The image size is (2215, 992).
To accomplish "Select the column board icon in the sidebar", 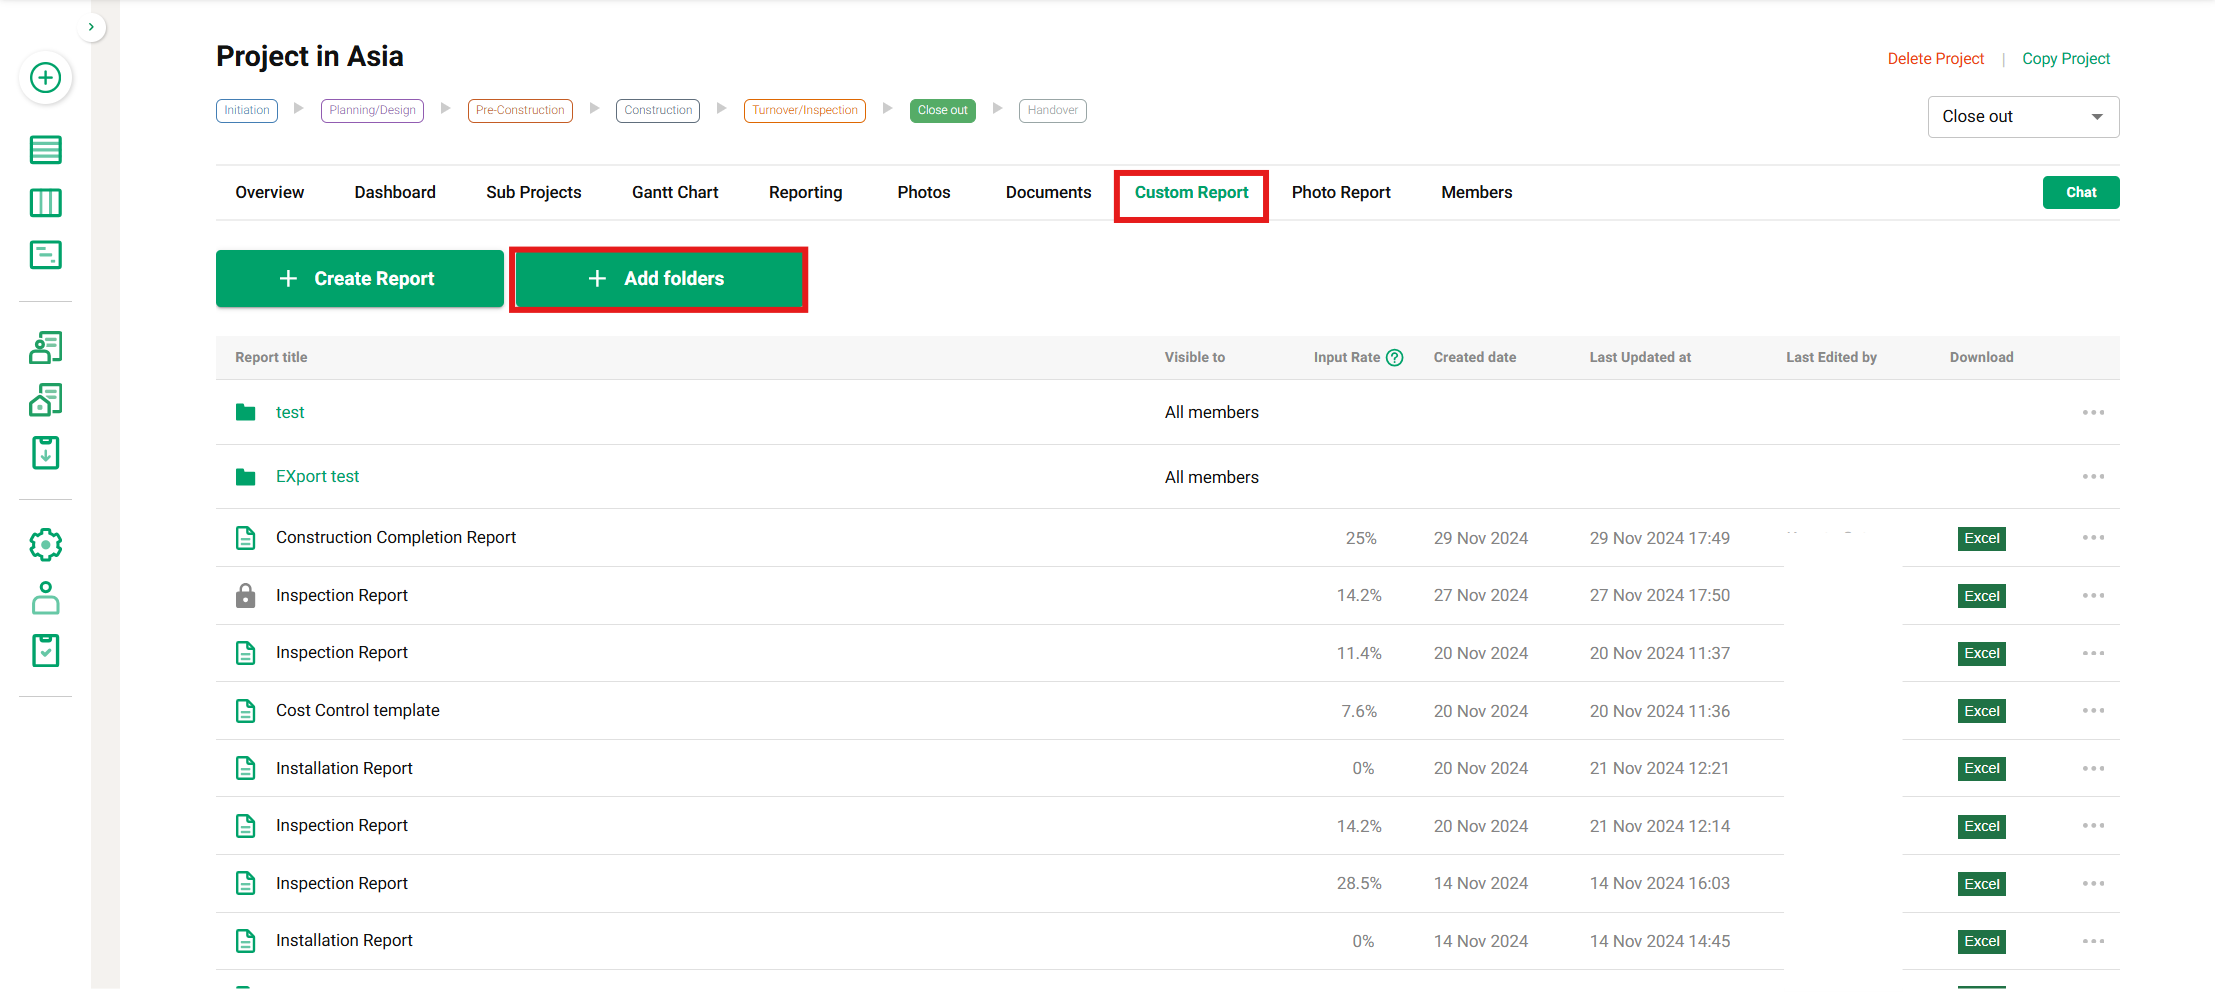I will [45, 202].
